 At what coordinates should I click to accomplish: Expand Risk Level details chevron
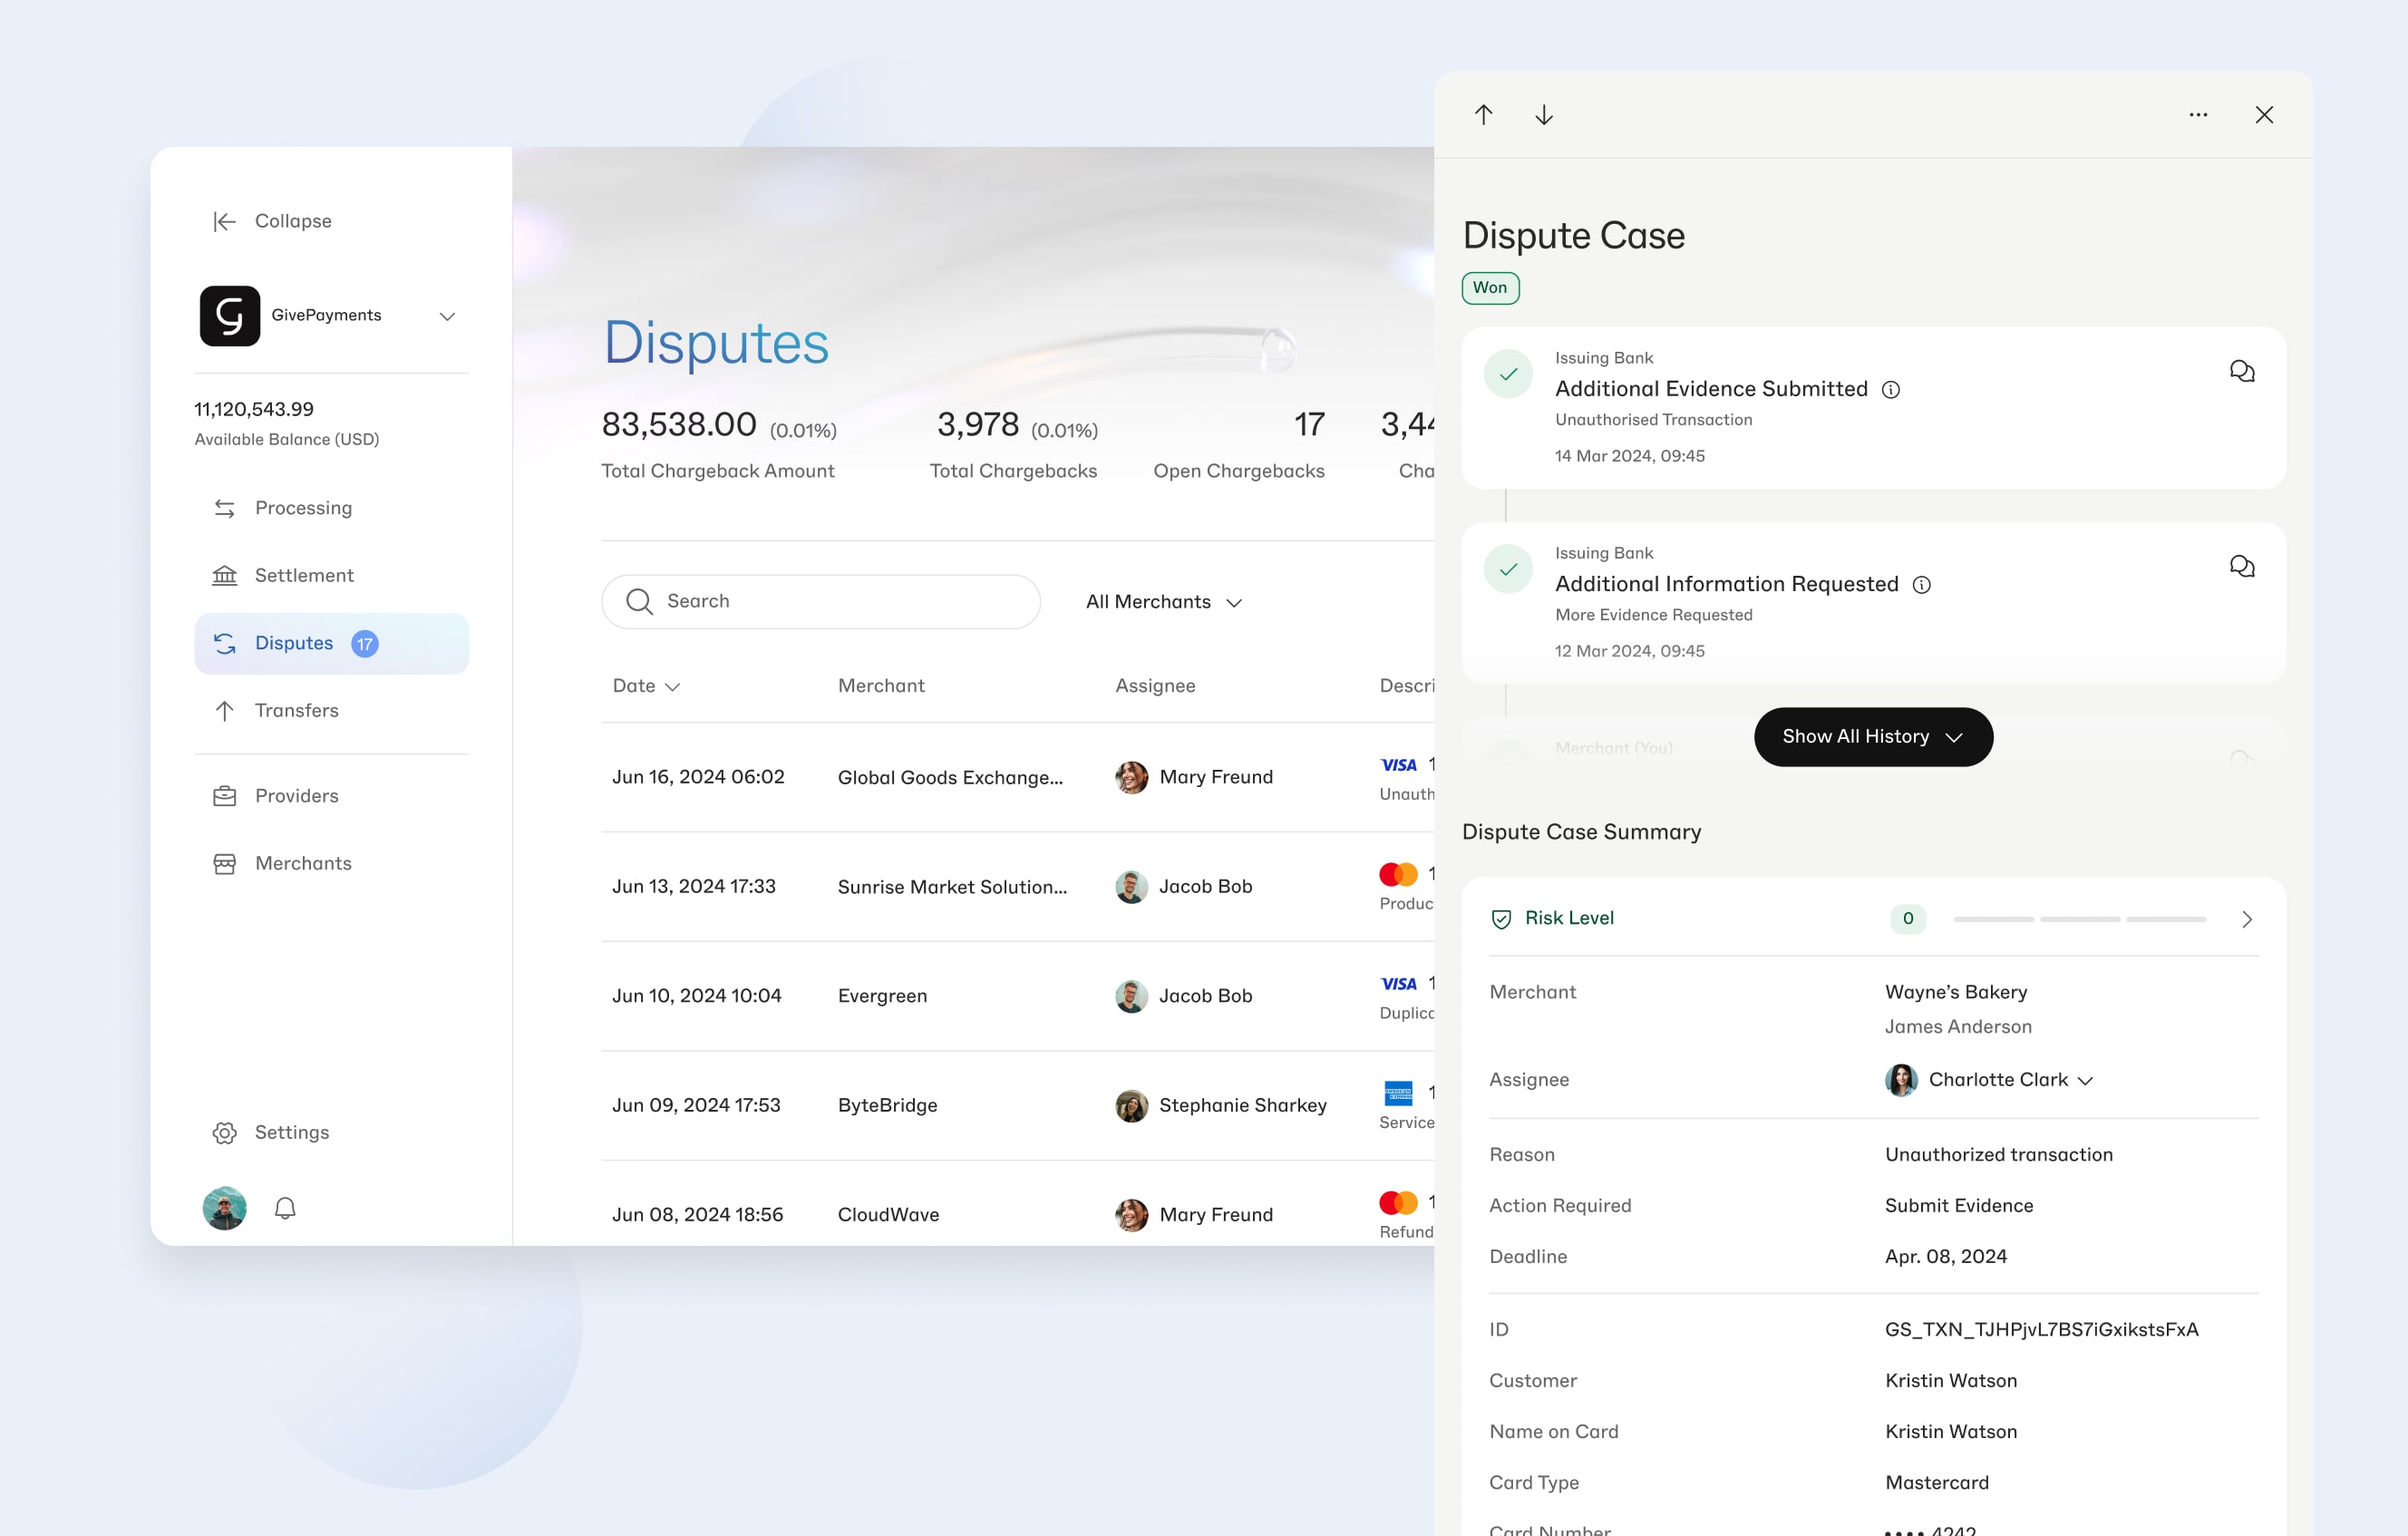2247,919
